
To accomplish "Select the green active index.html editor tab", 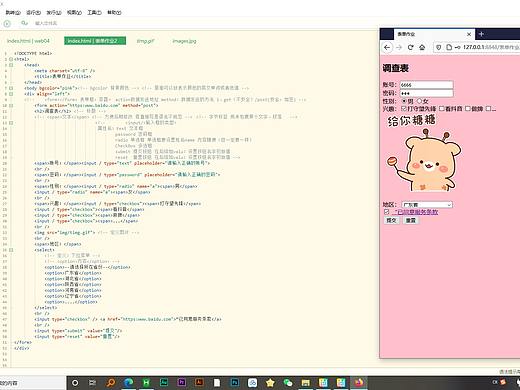I will point(95,41).
